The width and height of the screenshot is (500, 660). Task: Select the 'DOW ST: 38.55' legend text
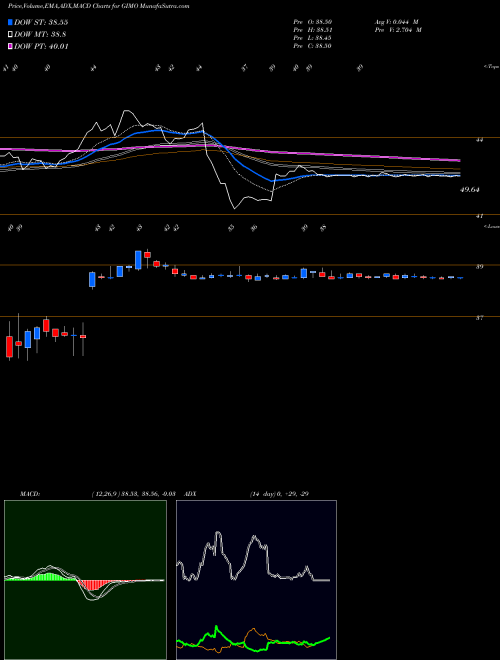tap(41, 22)
